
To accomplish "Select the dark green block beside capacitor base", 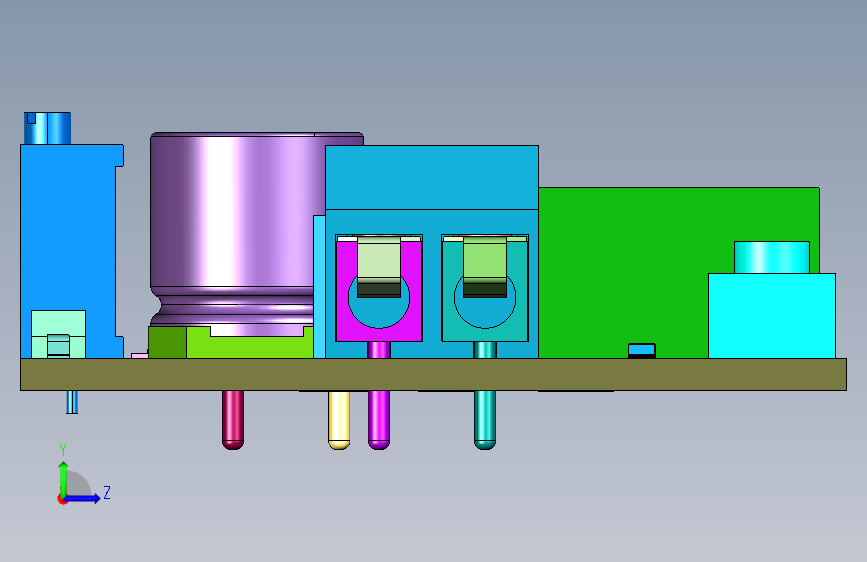I will [168, 342].
